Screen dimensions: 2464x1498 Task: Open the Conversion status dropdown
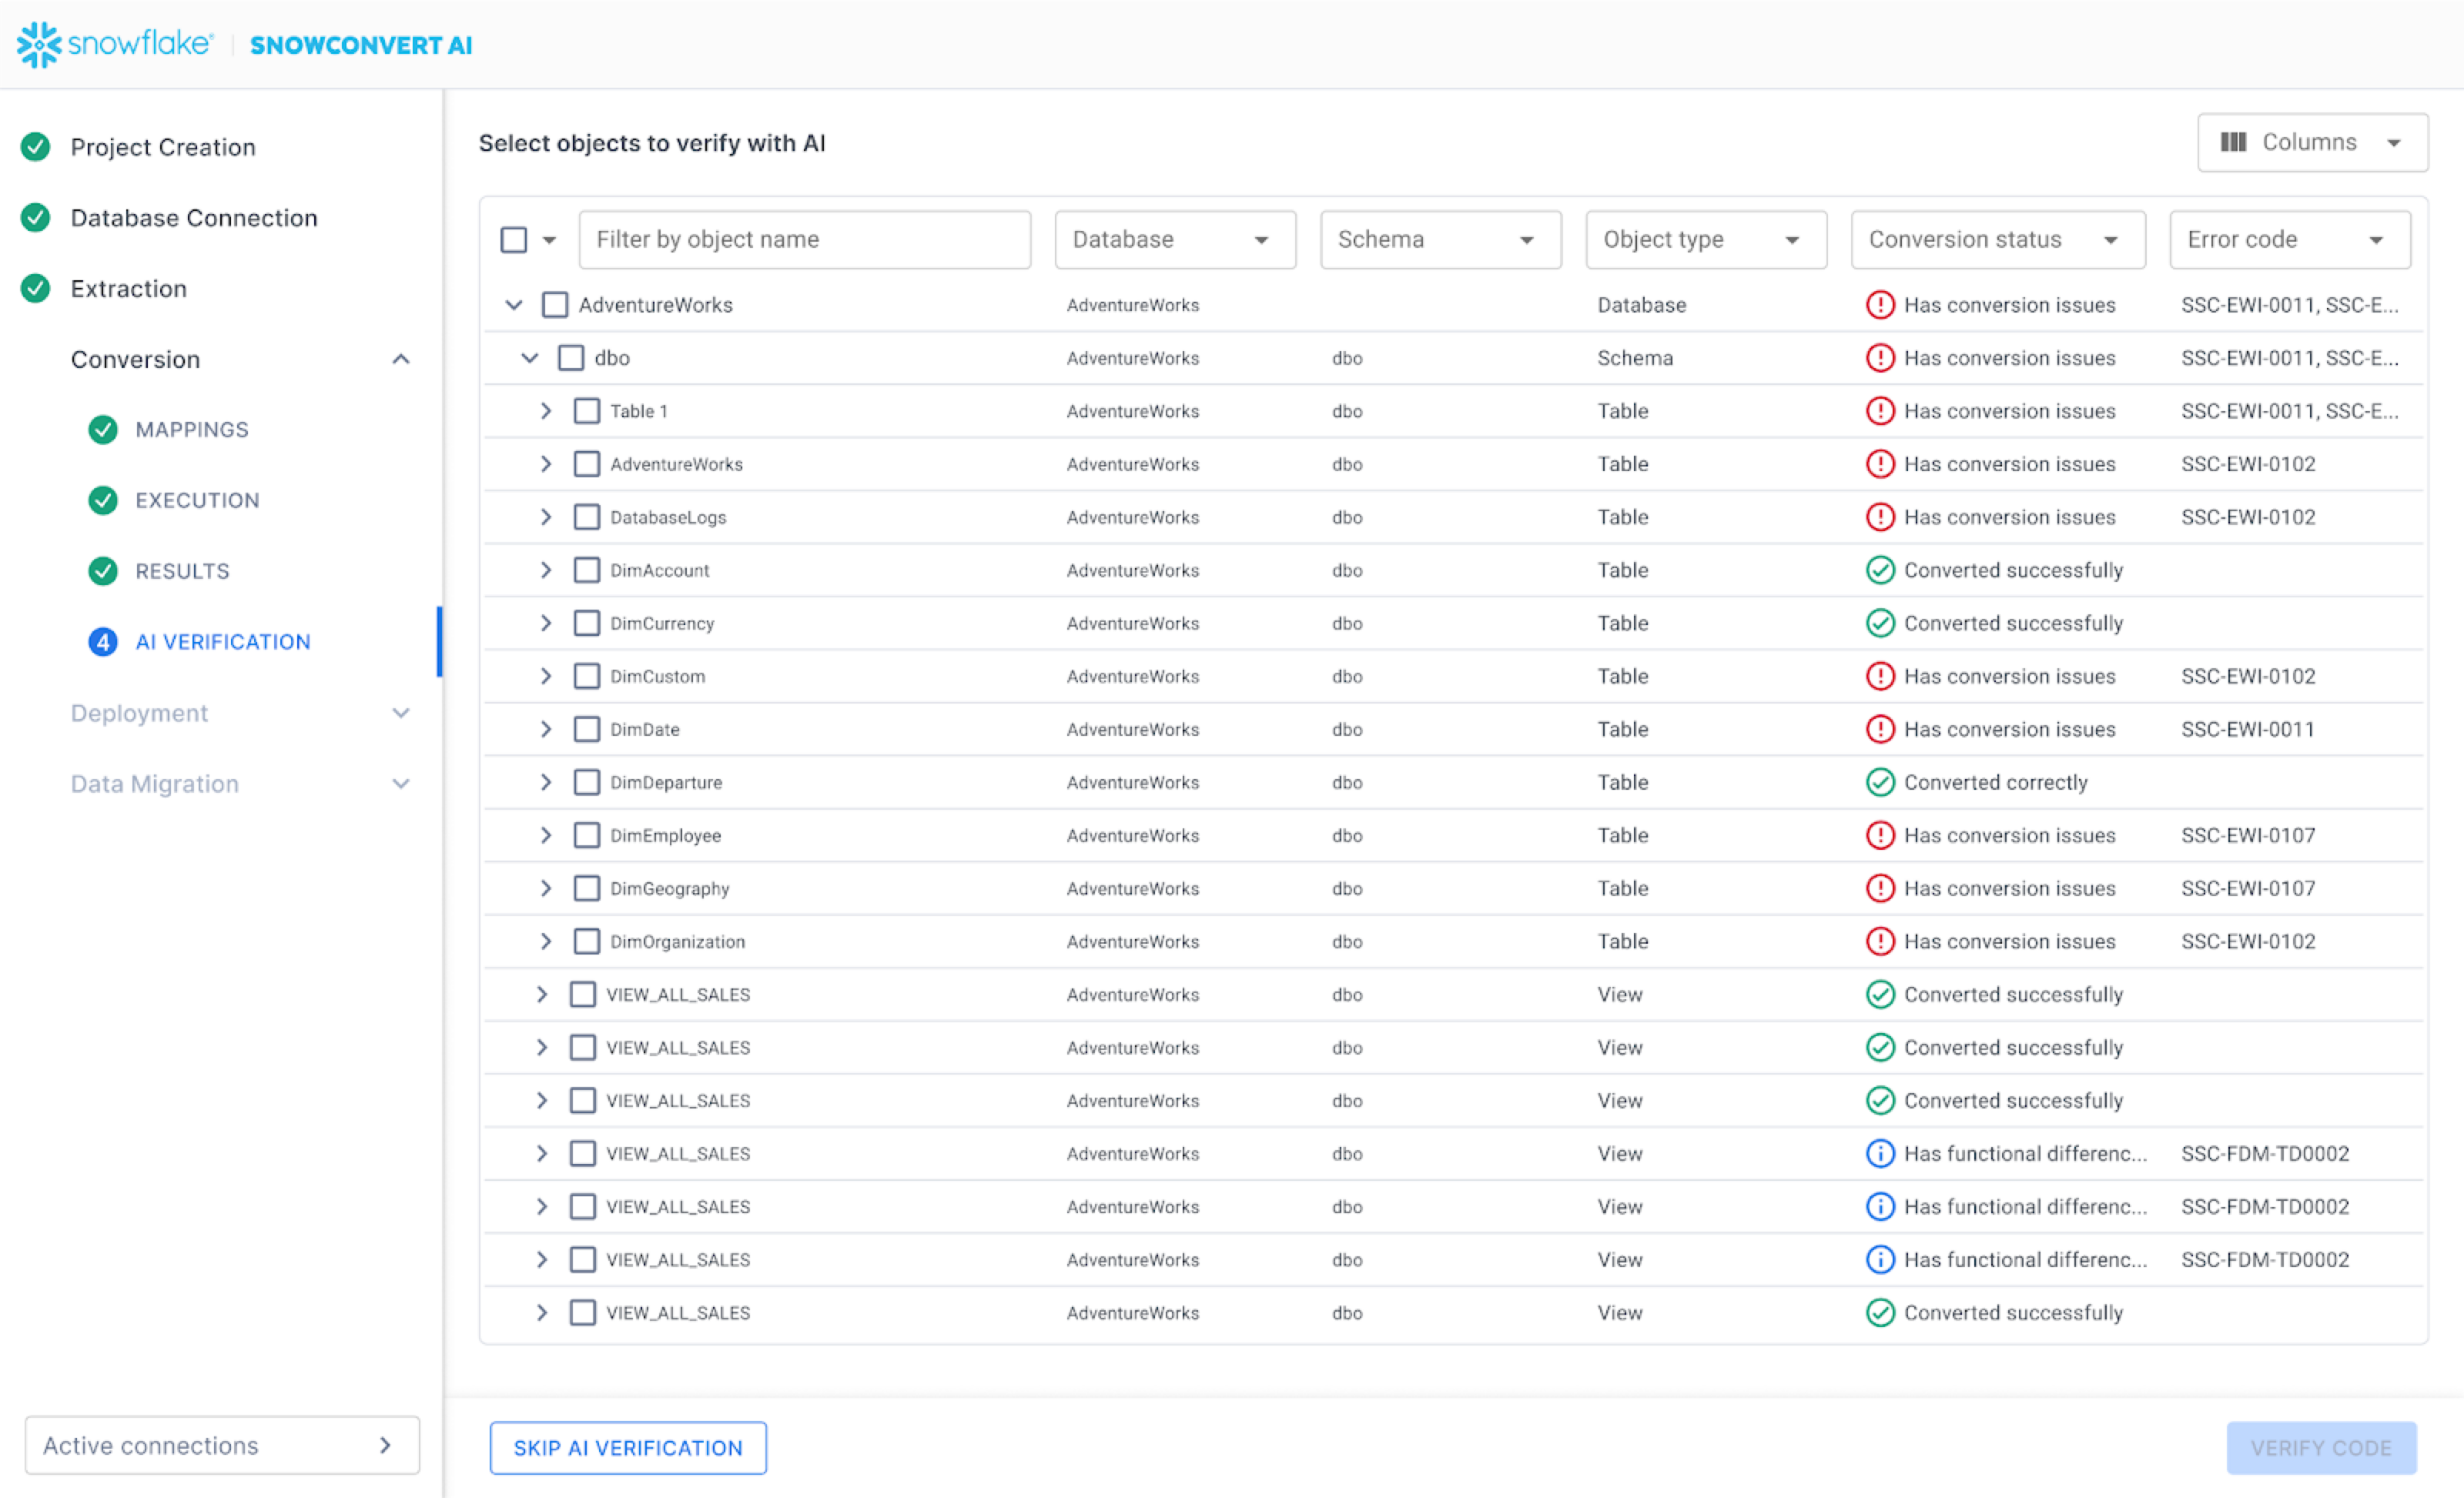(1997, 240)
